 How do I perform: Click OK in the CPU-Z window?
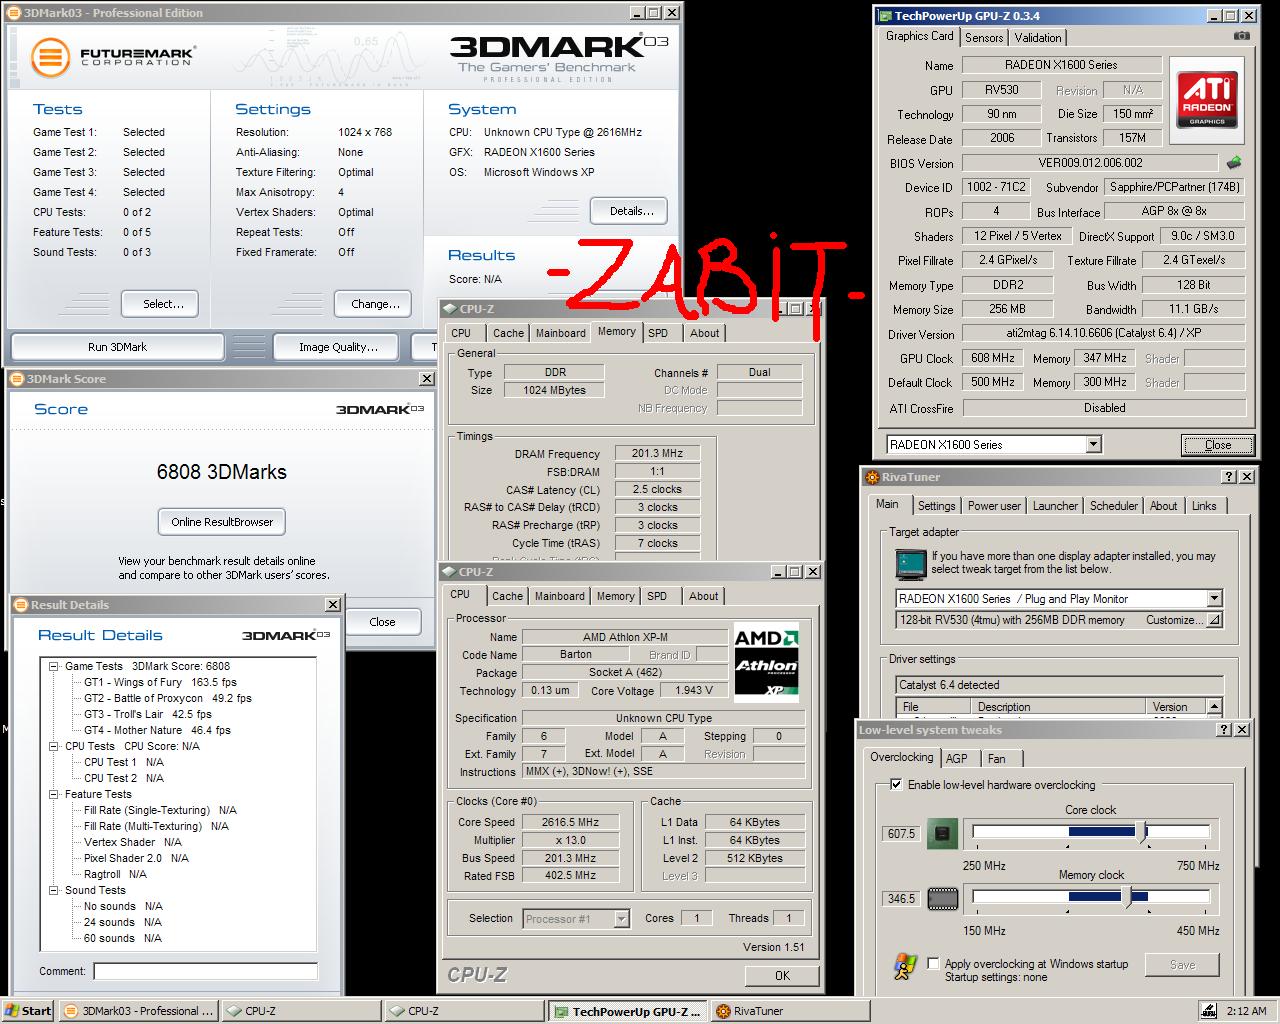782,976
